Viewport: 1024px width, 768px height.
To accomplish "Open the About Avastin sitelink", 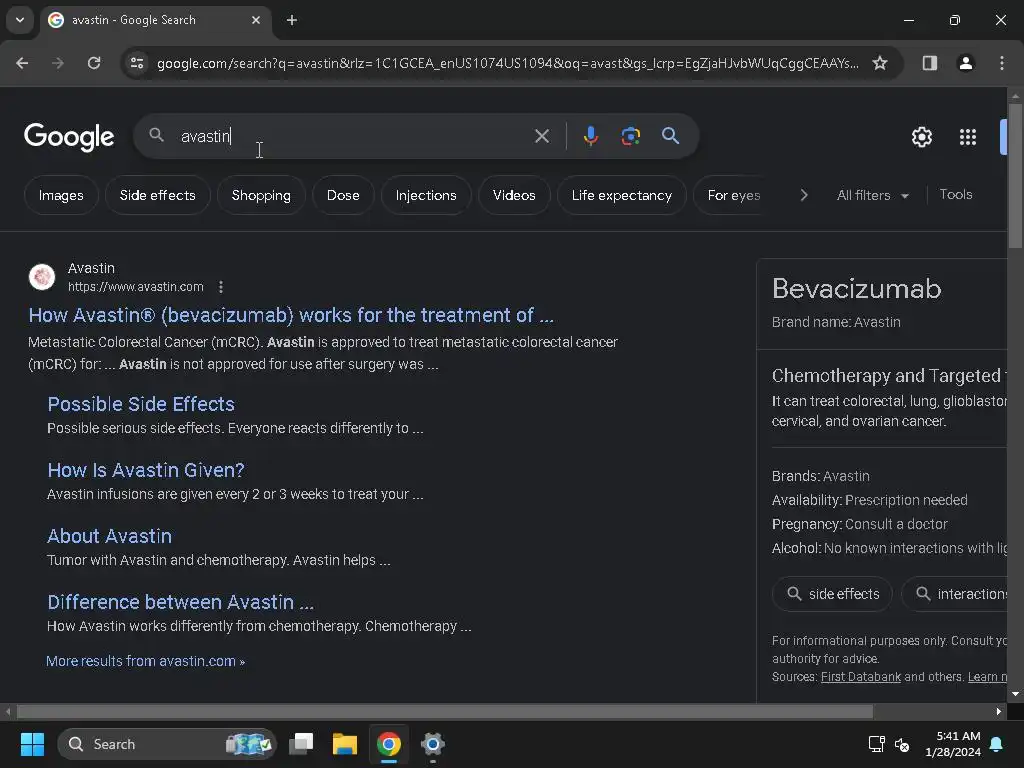I will pyautogui.click(x=110, y=536).
